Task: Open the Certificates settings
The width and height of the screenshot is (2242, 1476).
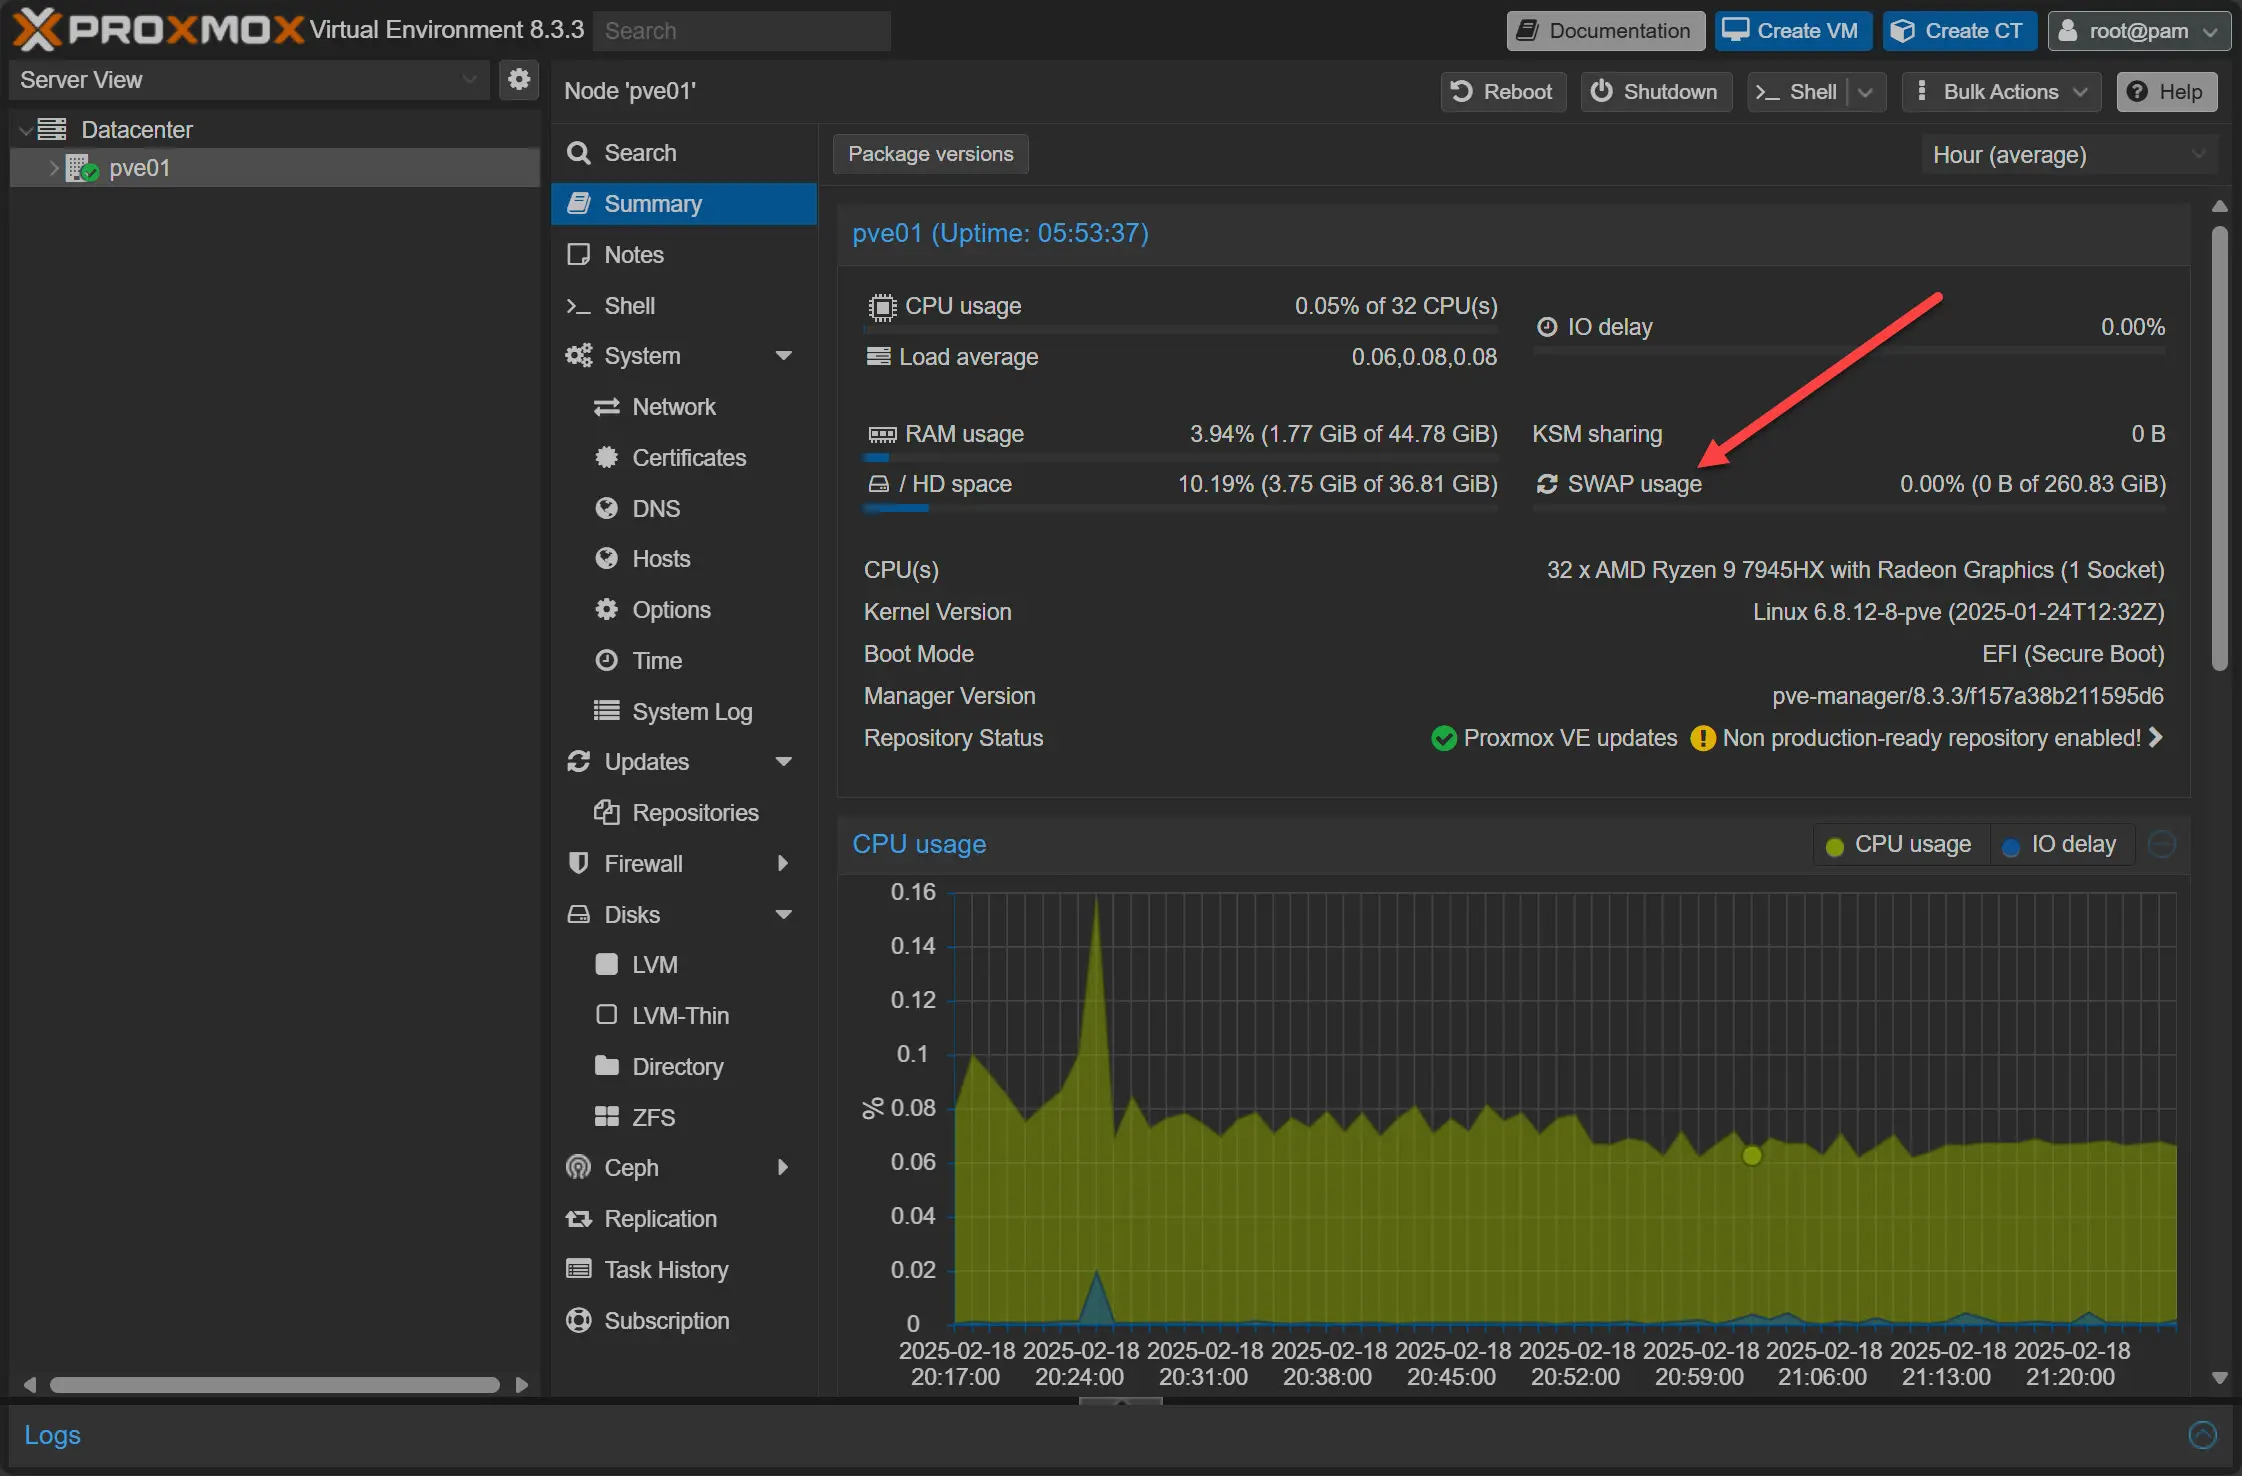Action: click(688, 457)
